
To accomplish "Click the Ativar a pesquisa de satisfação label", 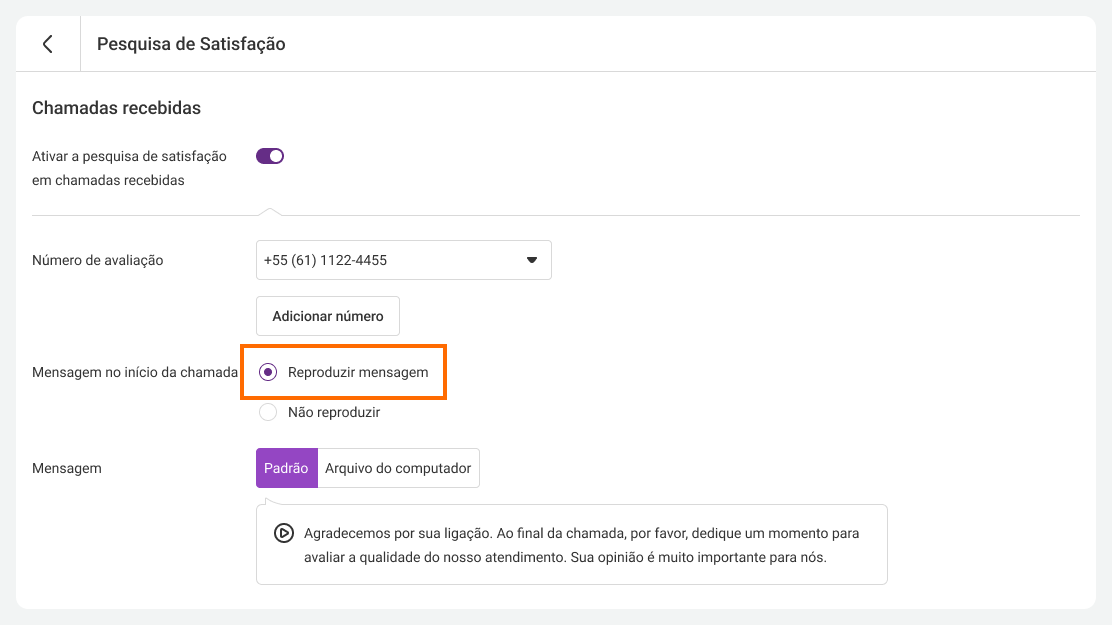I will [x=129, y=168].
